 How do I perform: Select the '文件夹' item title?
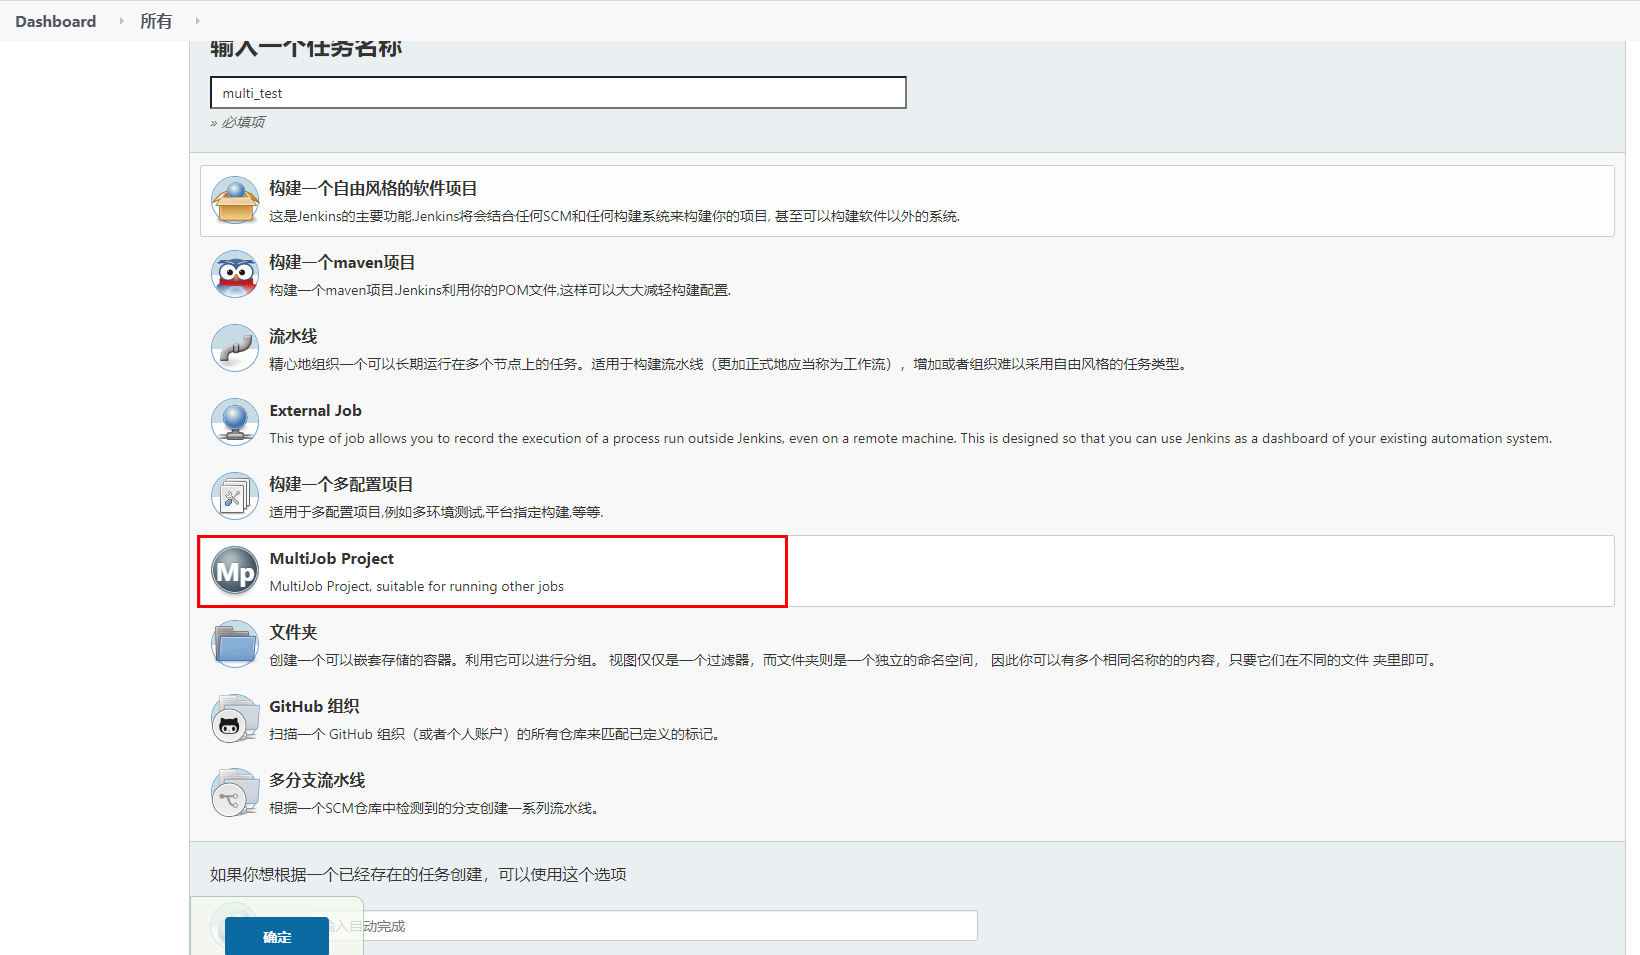point(293,632)
